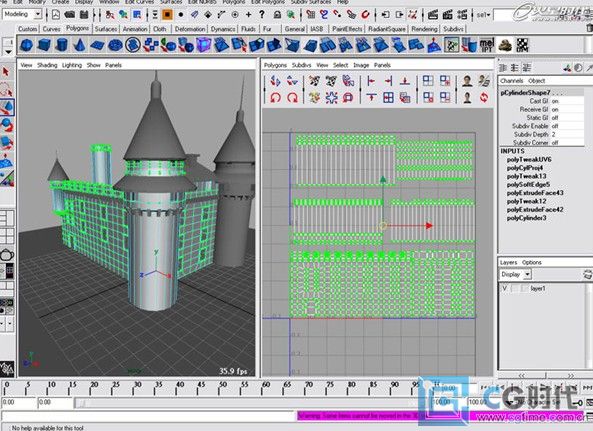This screenshot has width=593, height=431.
Task: Click the plus icon in status line
Action: pyautogui.click(x=248, y=15)
